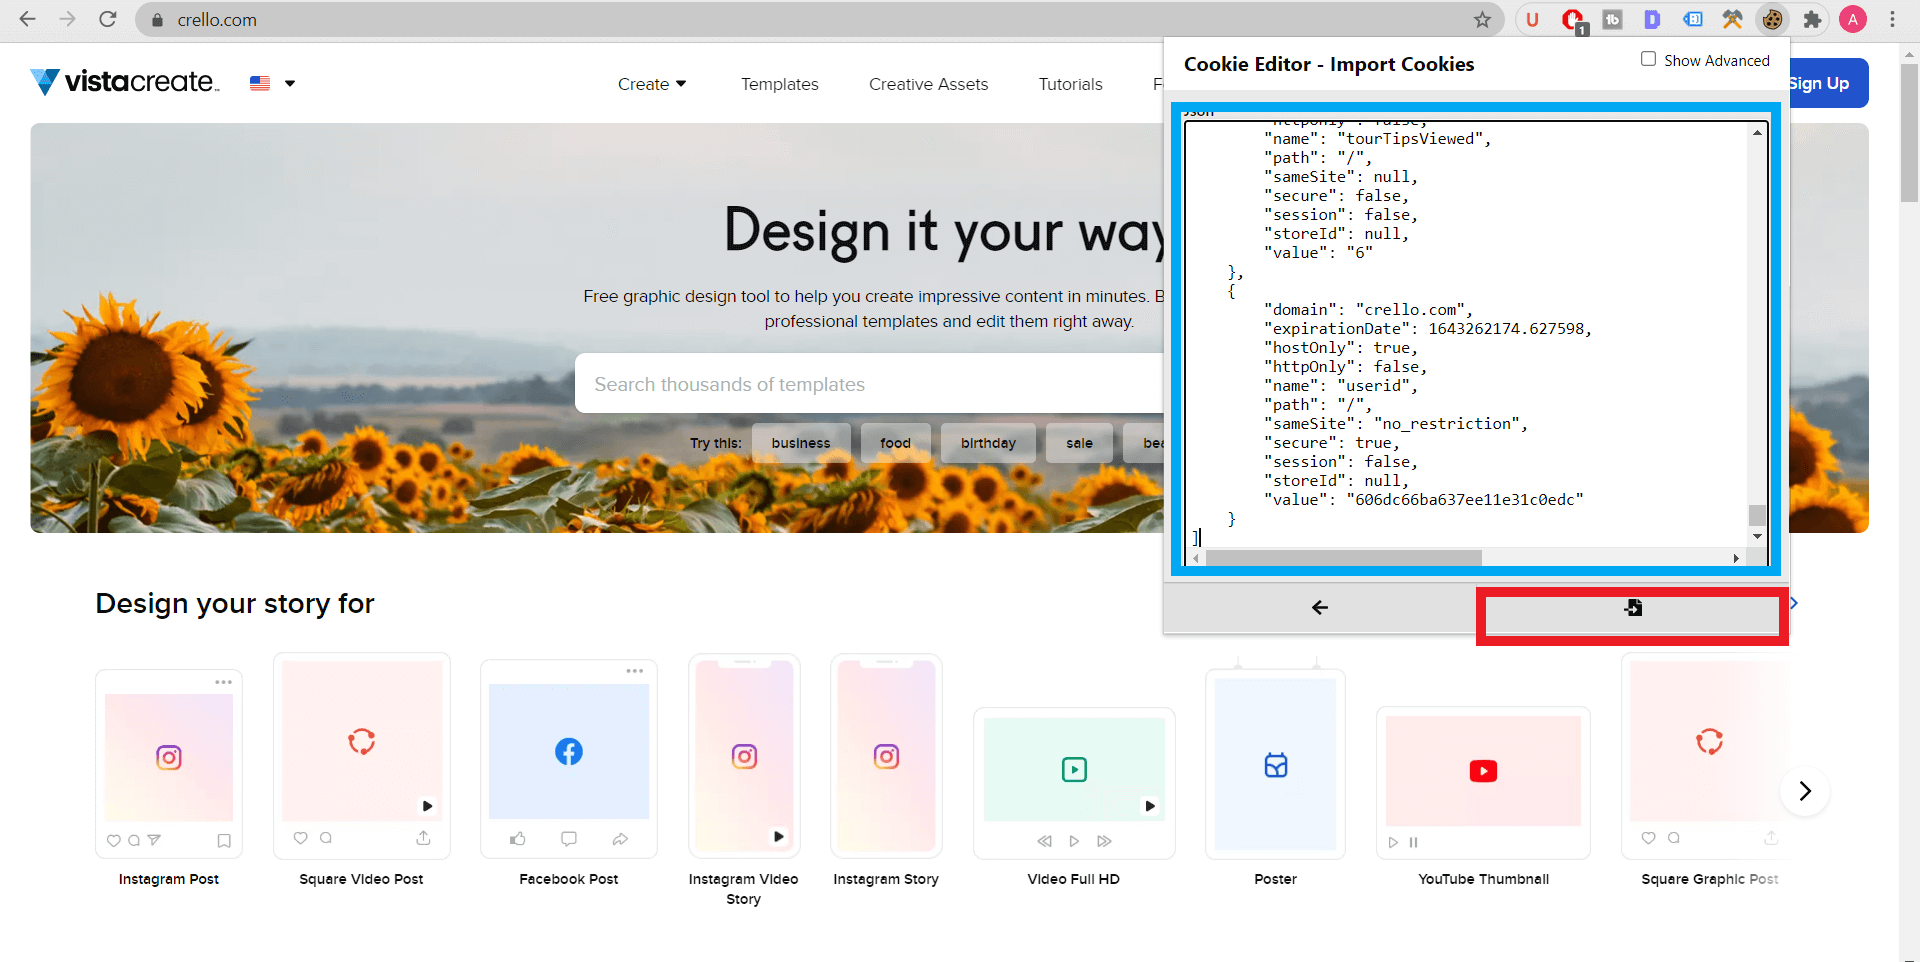Select the sale search suggestion
The width and height of the screenshot is (1920, 962).
point(1079,443)
